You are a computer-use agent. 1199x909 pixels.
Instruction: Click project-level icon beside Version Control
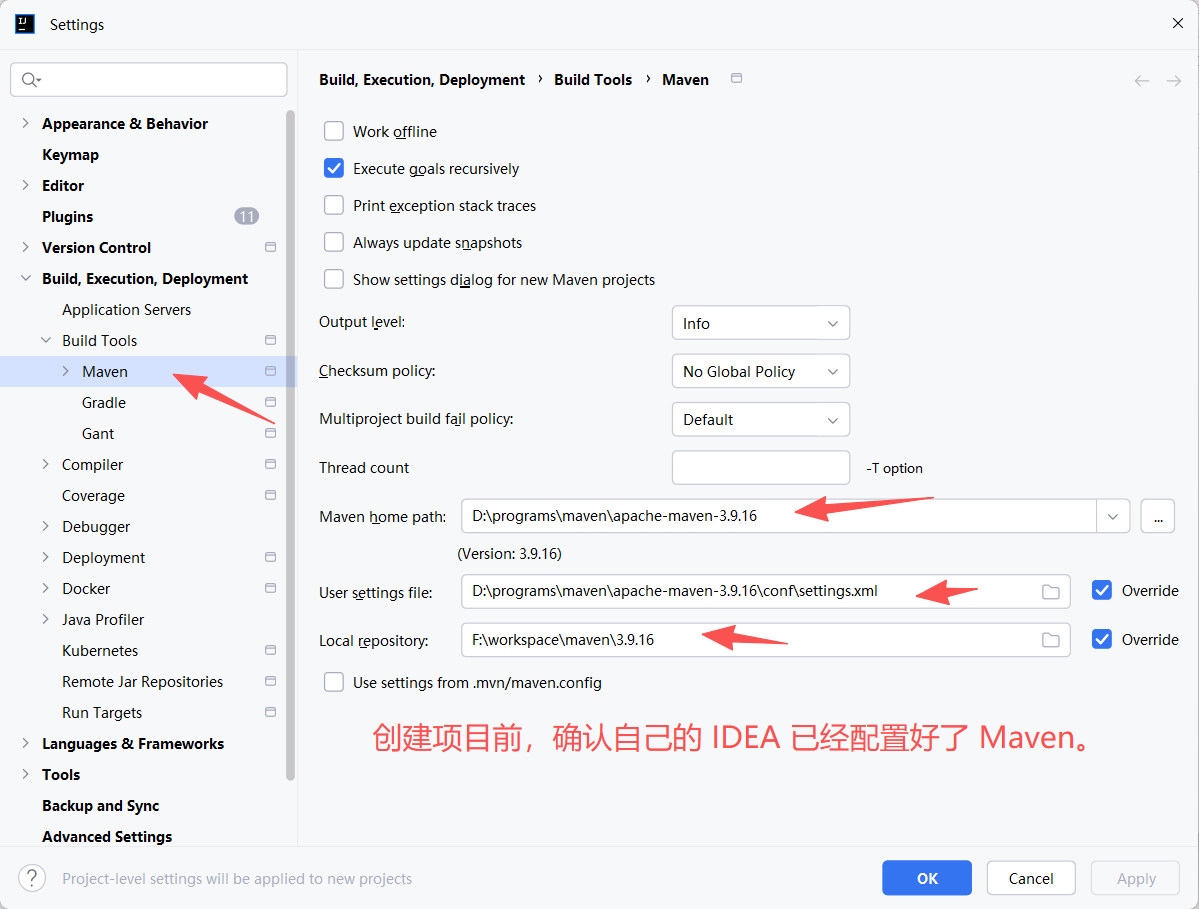click(270, 247)
